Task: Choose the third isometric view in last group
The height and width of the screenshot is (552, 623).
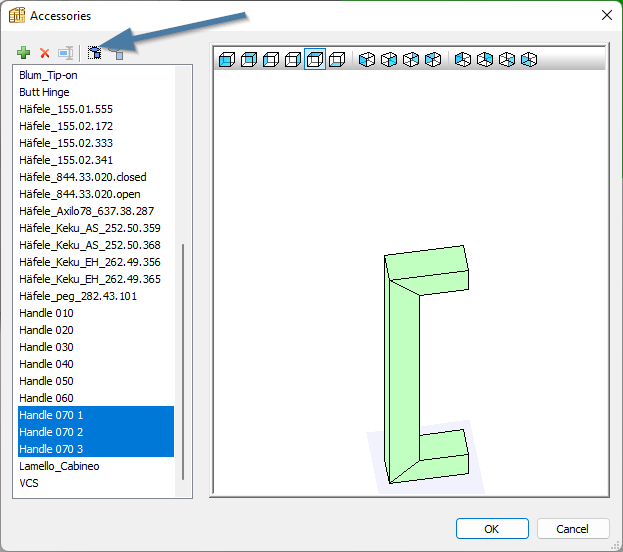Action: (507, 60)
